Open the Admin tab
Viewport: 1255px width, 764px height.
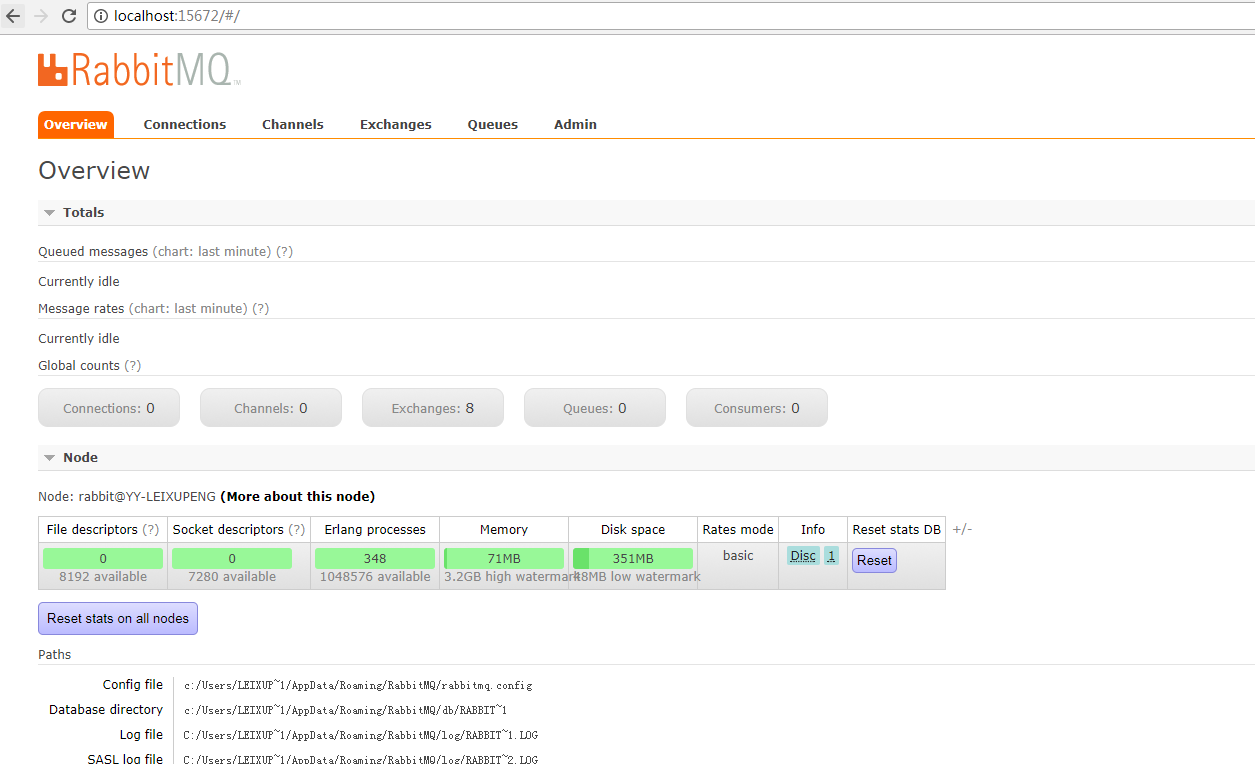click(x=575, y=125)
